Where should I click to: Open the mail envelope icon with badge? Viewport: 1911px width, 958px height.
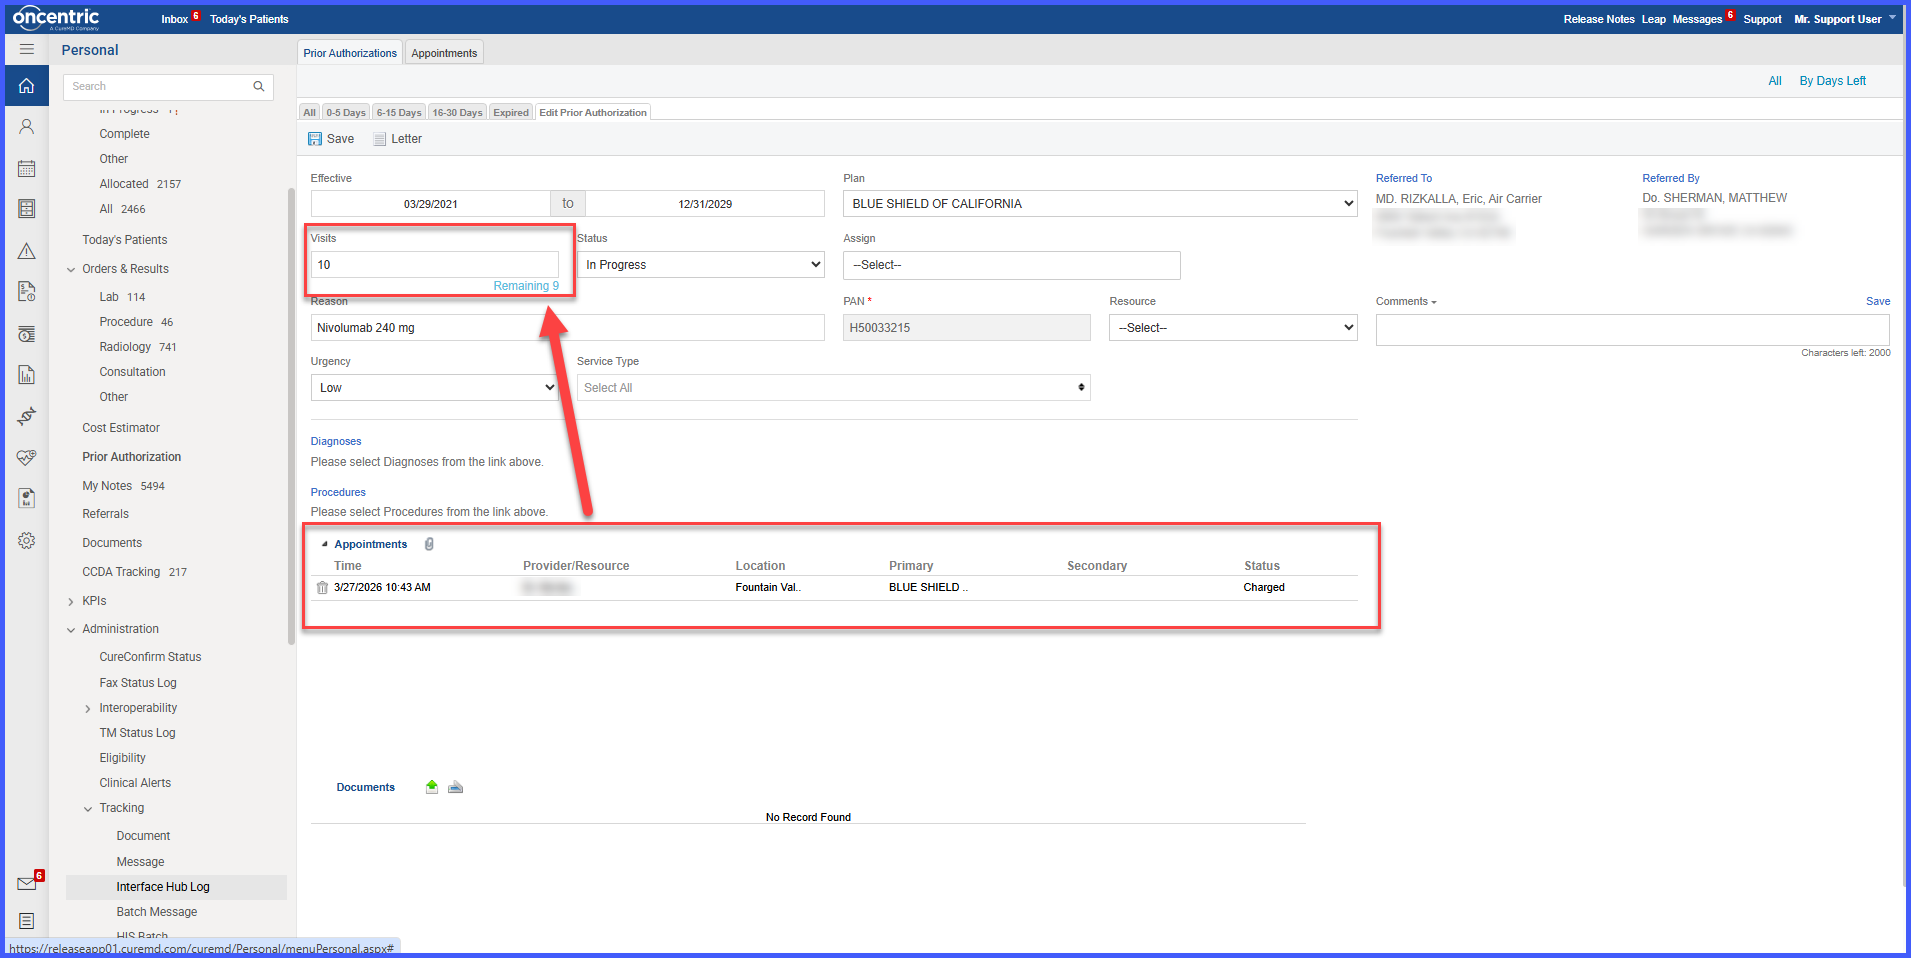click(x=27, y=883)
